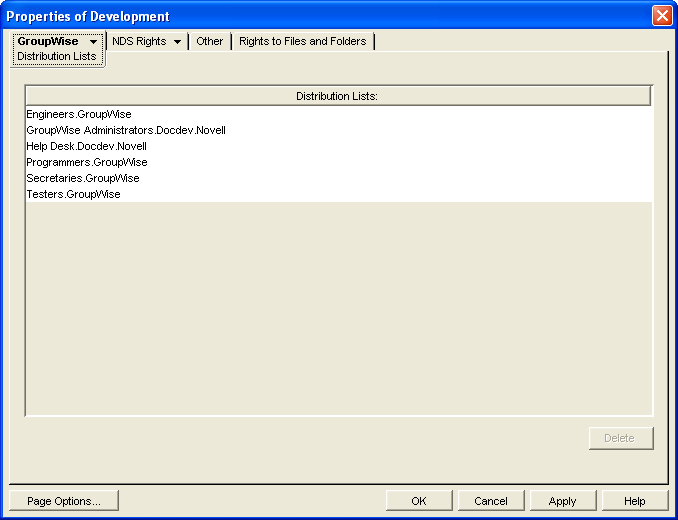Confirm with the OK button

tap(419, 501)
